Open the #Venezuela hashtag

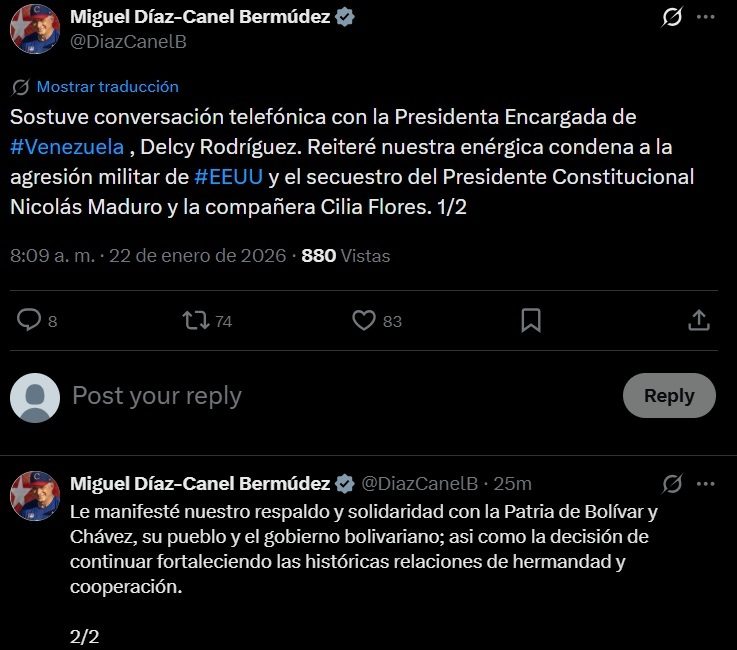tap(67, 147)
